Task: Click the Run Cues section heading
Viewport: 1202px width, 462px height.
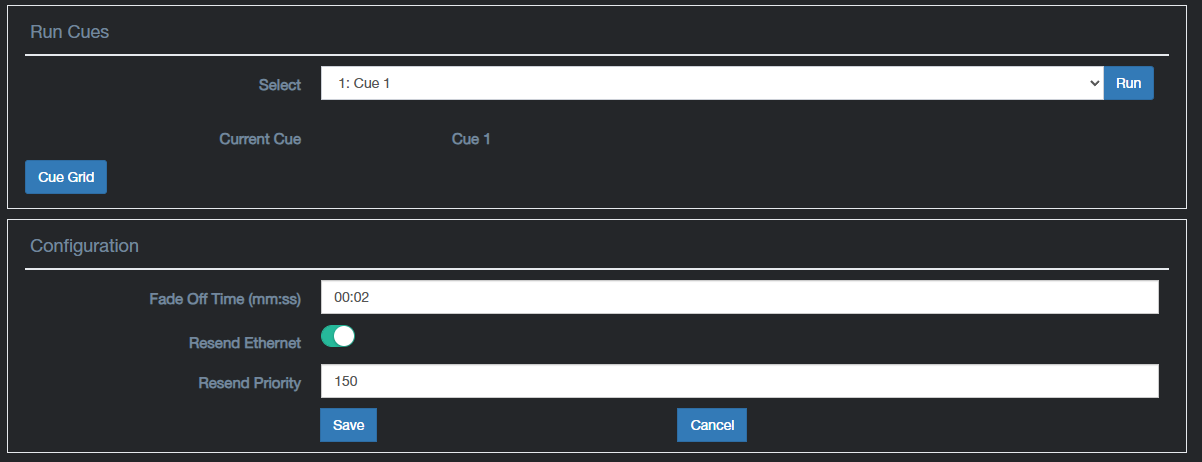Action: 70,32
